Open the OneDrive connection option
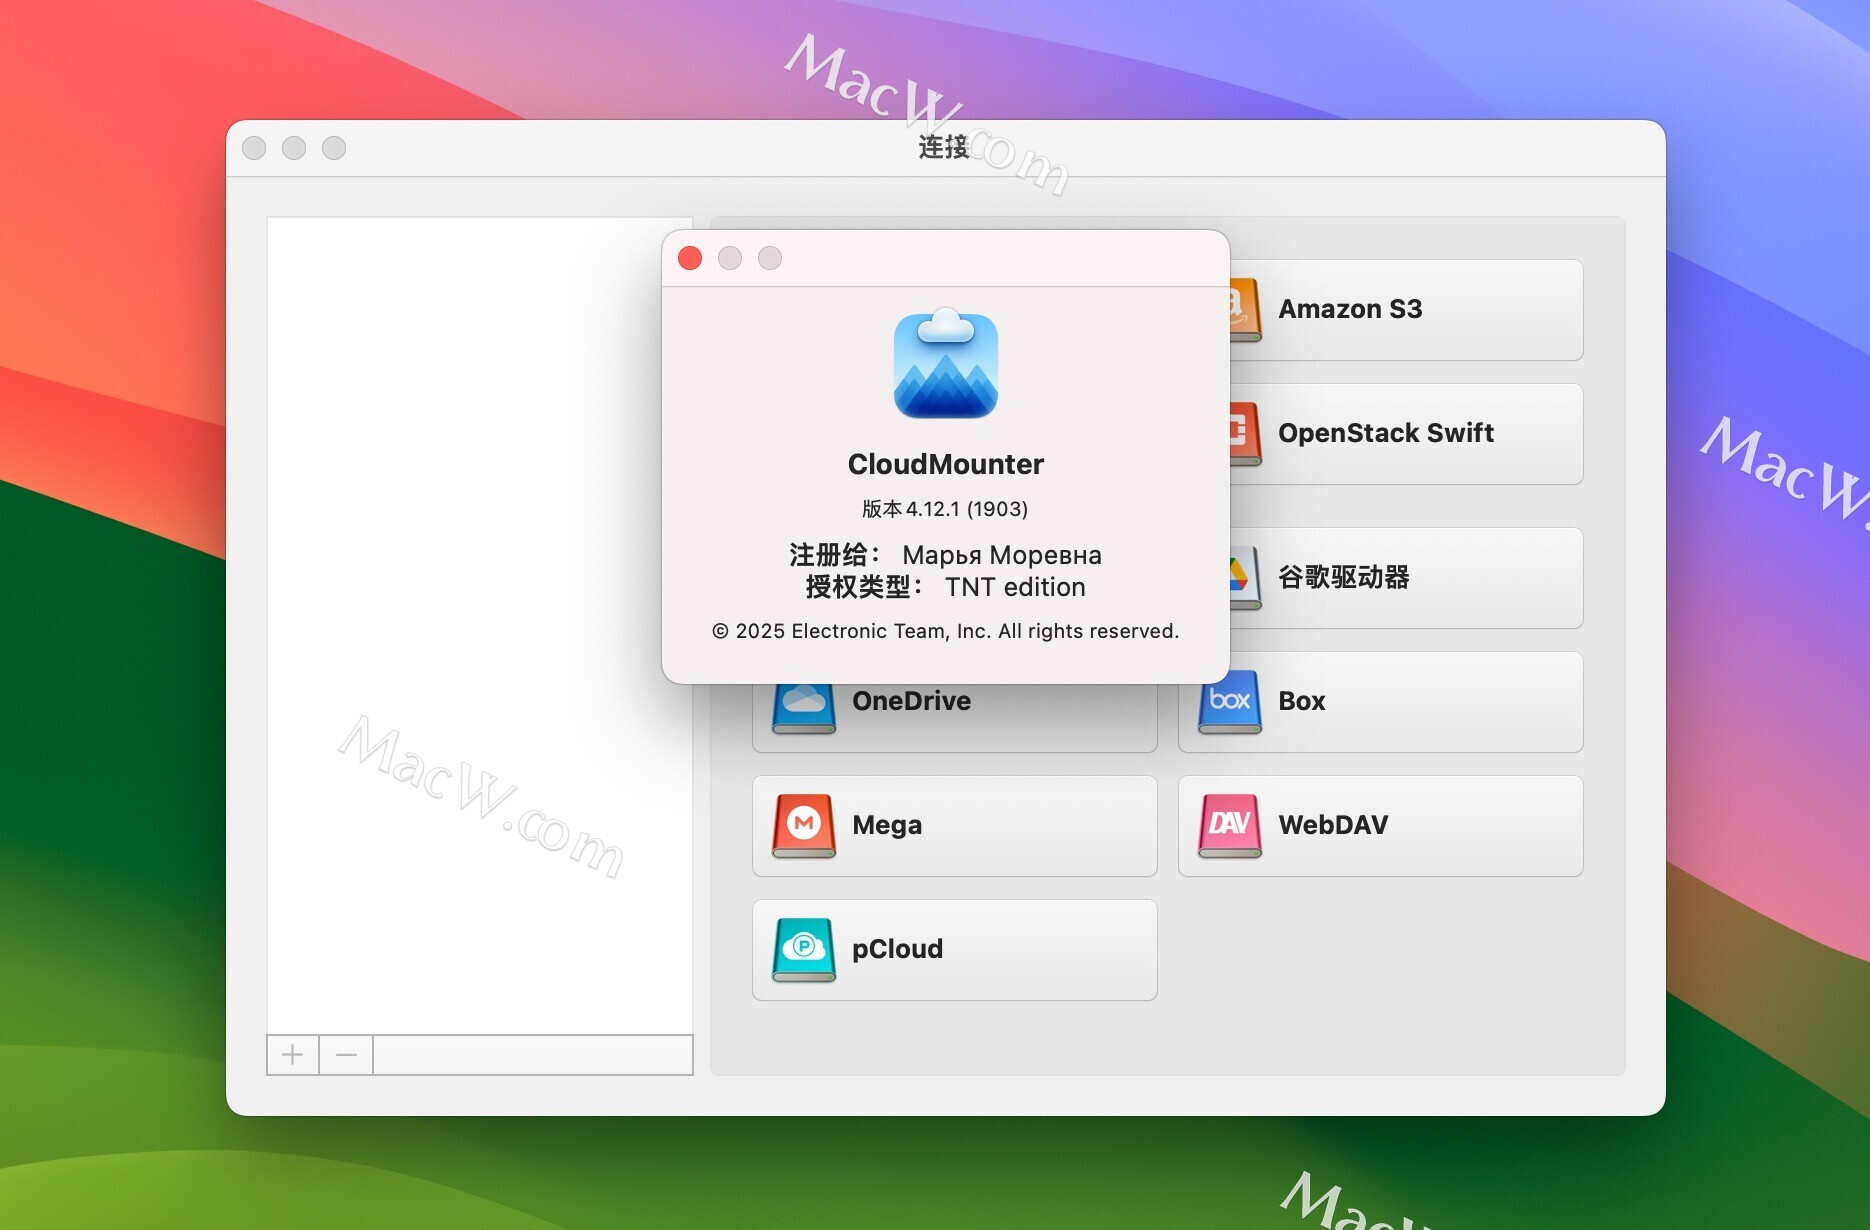The width and height of the screenshot is (1870, 1230). click(954, 716)
